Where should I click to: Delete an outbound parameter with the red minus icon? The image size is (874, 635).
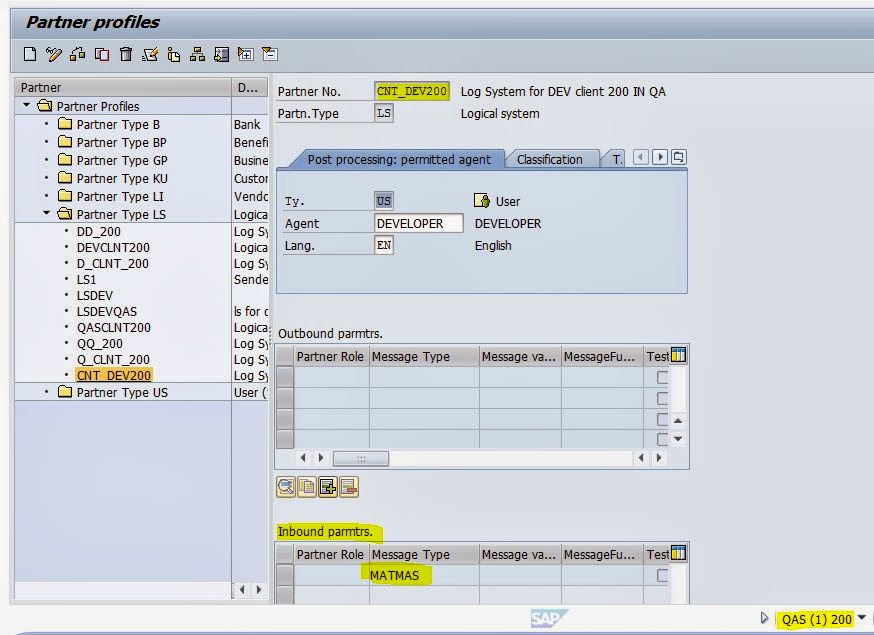pos(347,488)
